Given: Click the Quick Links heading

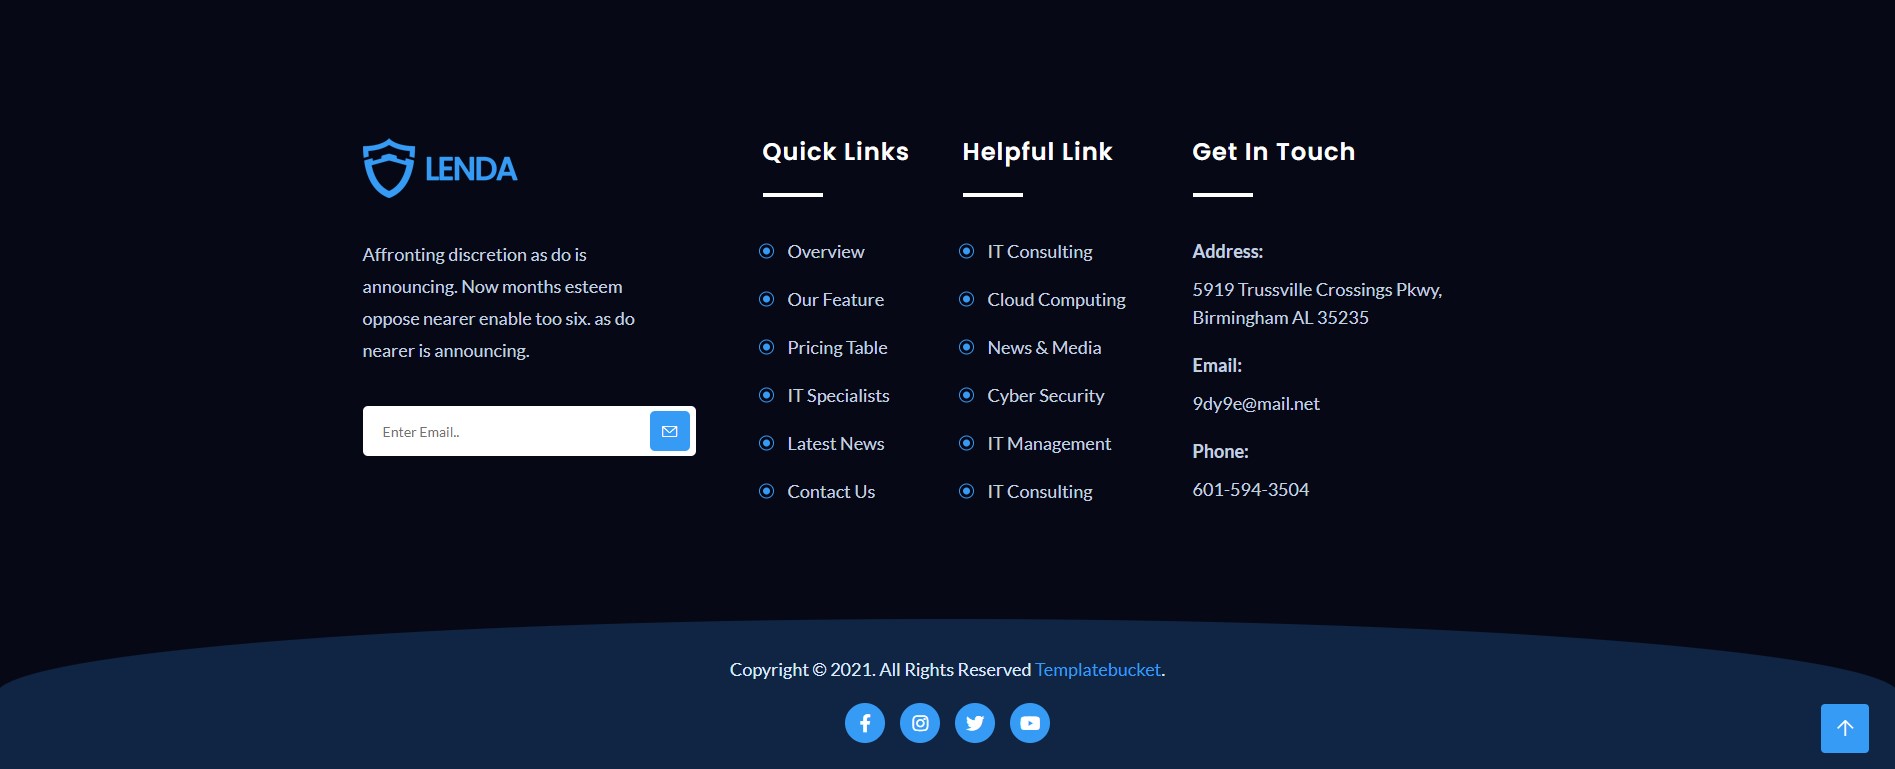Looking at the screenshot, I should pos(836,152).
